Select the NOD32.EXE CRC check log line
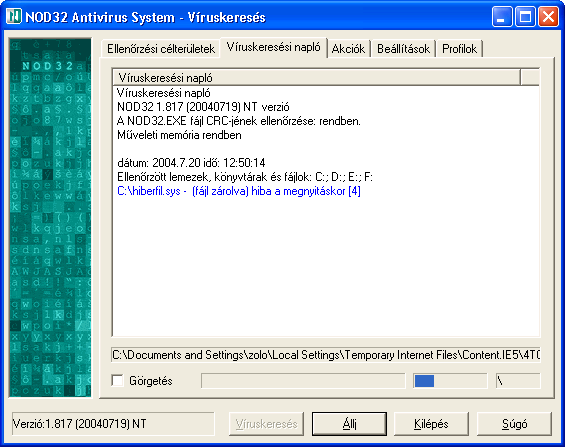The image size is (565, 447). pyautogui.click(x=239, y=121)
